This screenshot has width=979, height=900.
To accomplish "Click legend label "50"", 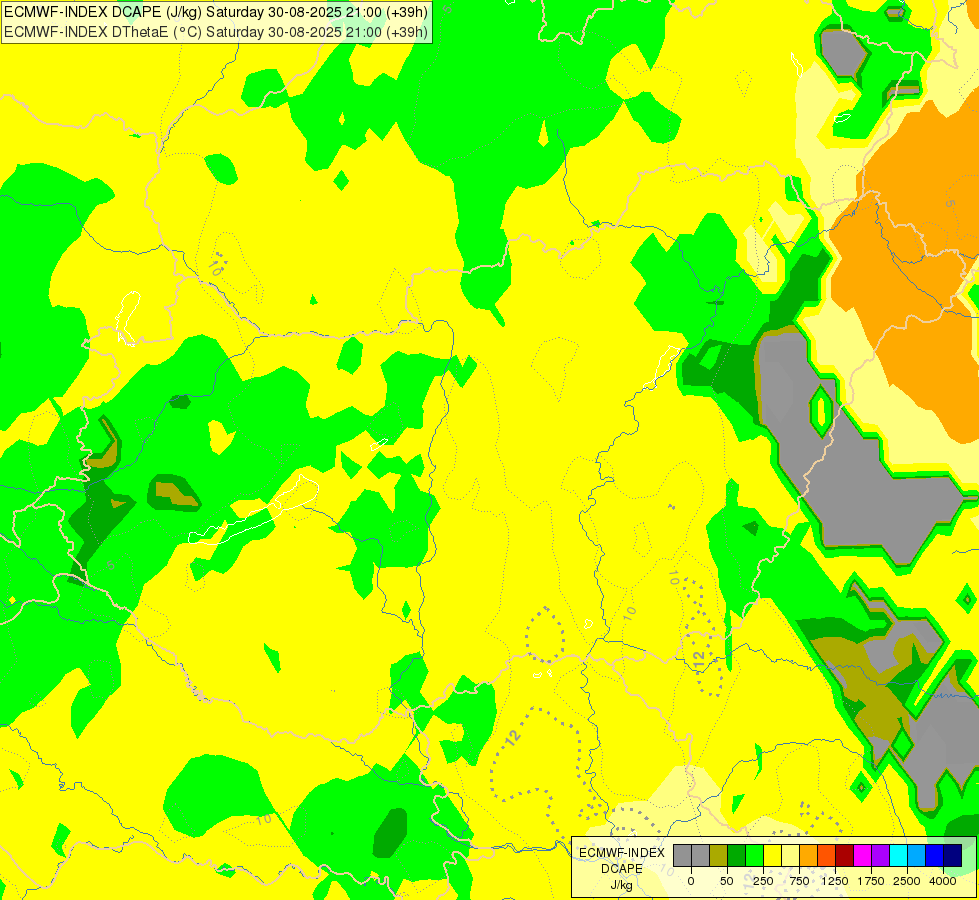I will (727, 881).
